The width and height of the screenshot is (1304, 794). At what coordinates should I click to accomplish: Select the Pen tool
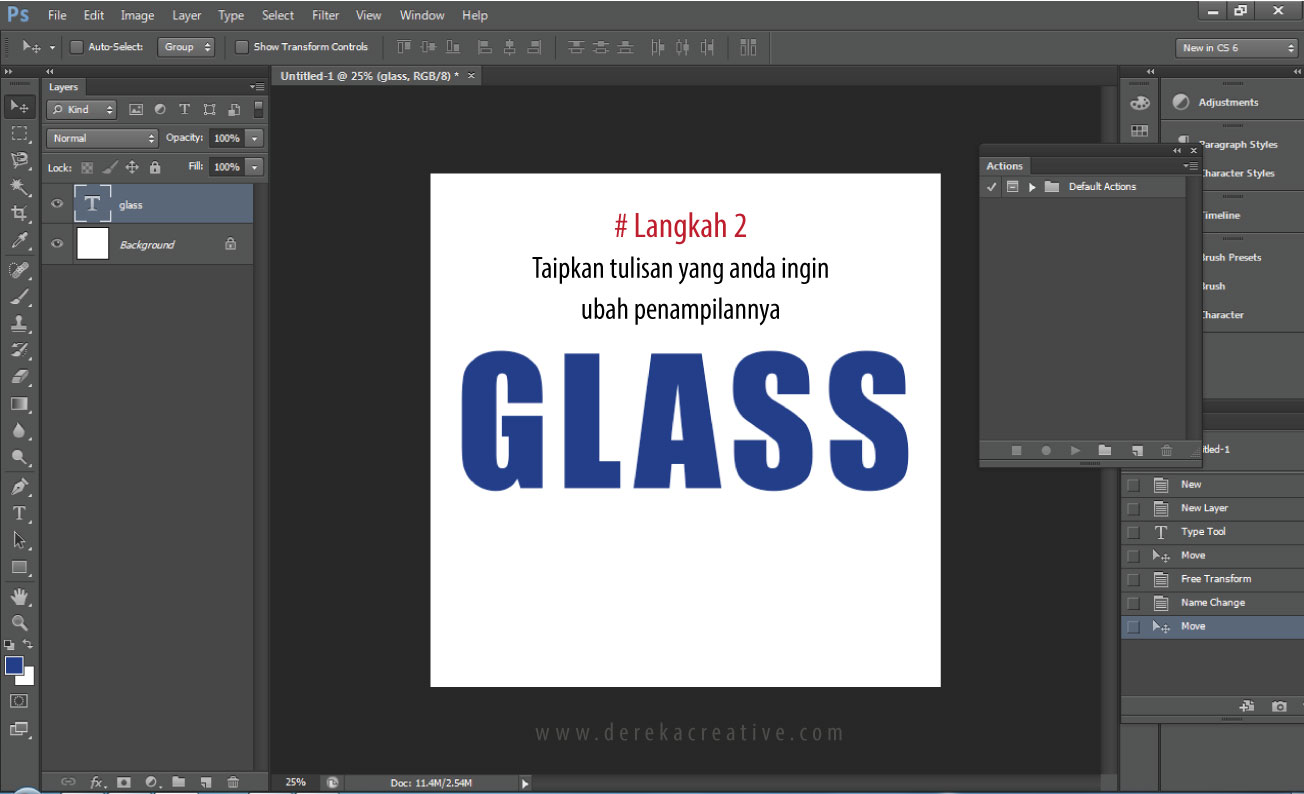[19, 487]
